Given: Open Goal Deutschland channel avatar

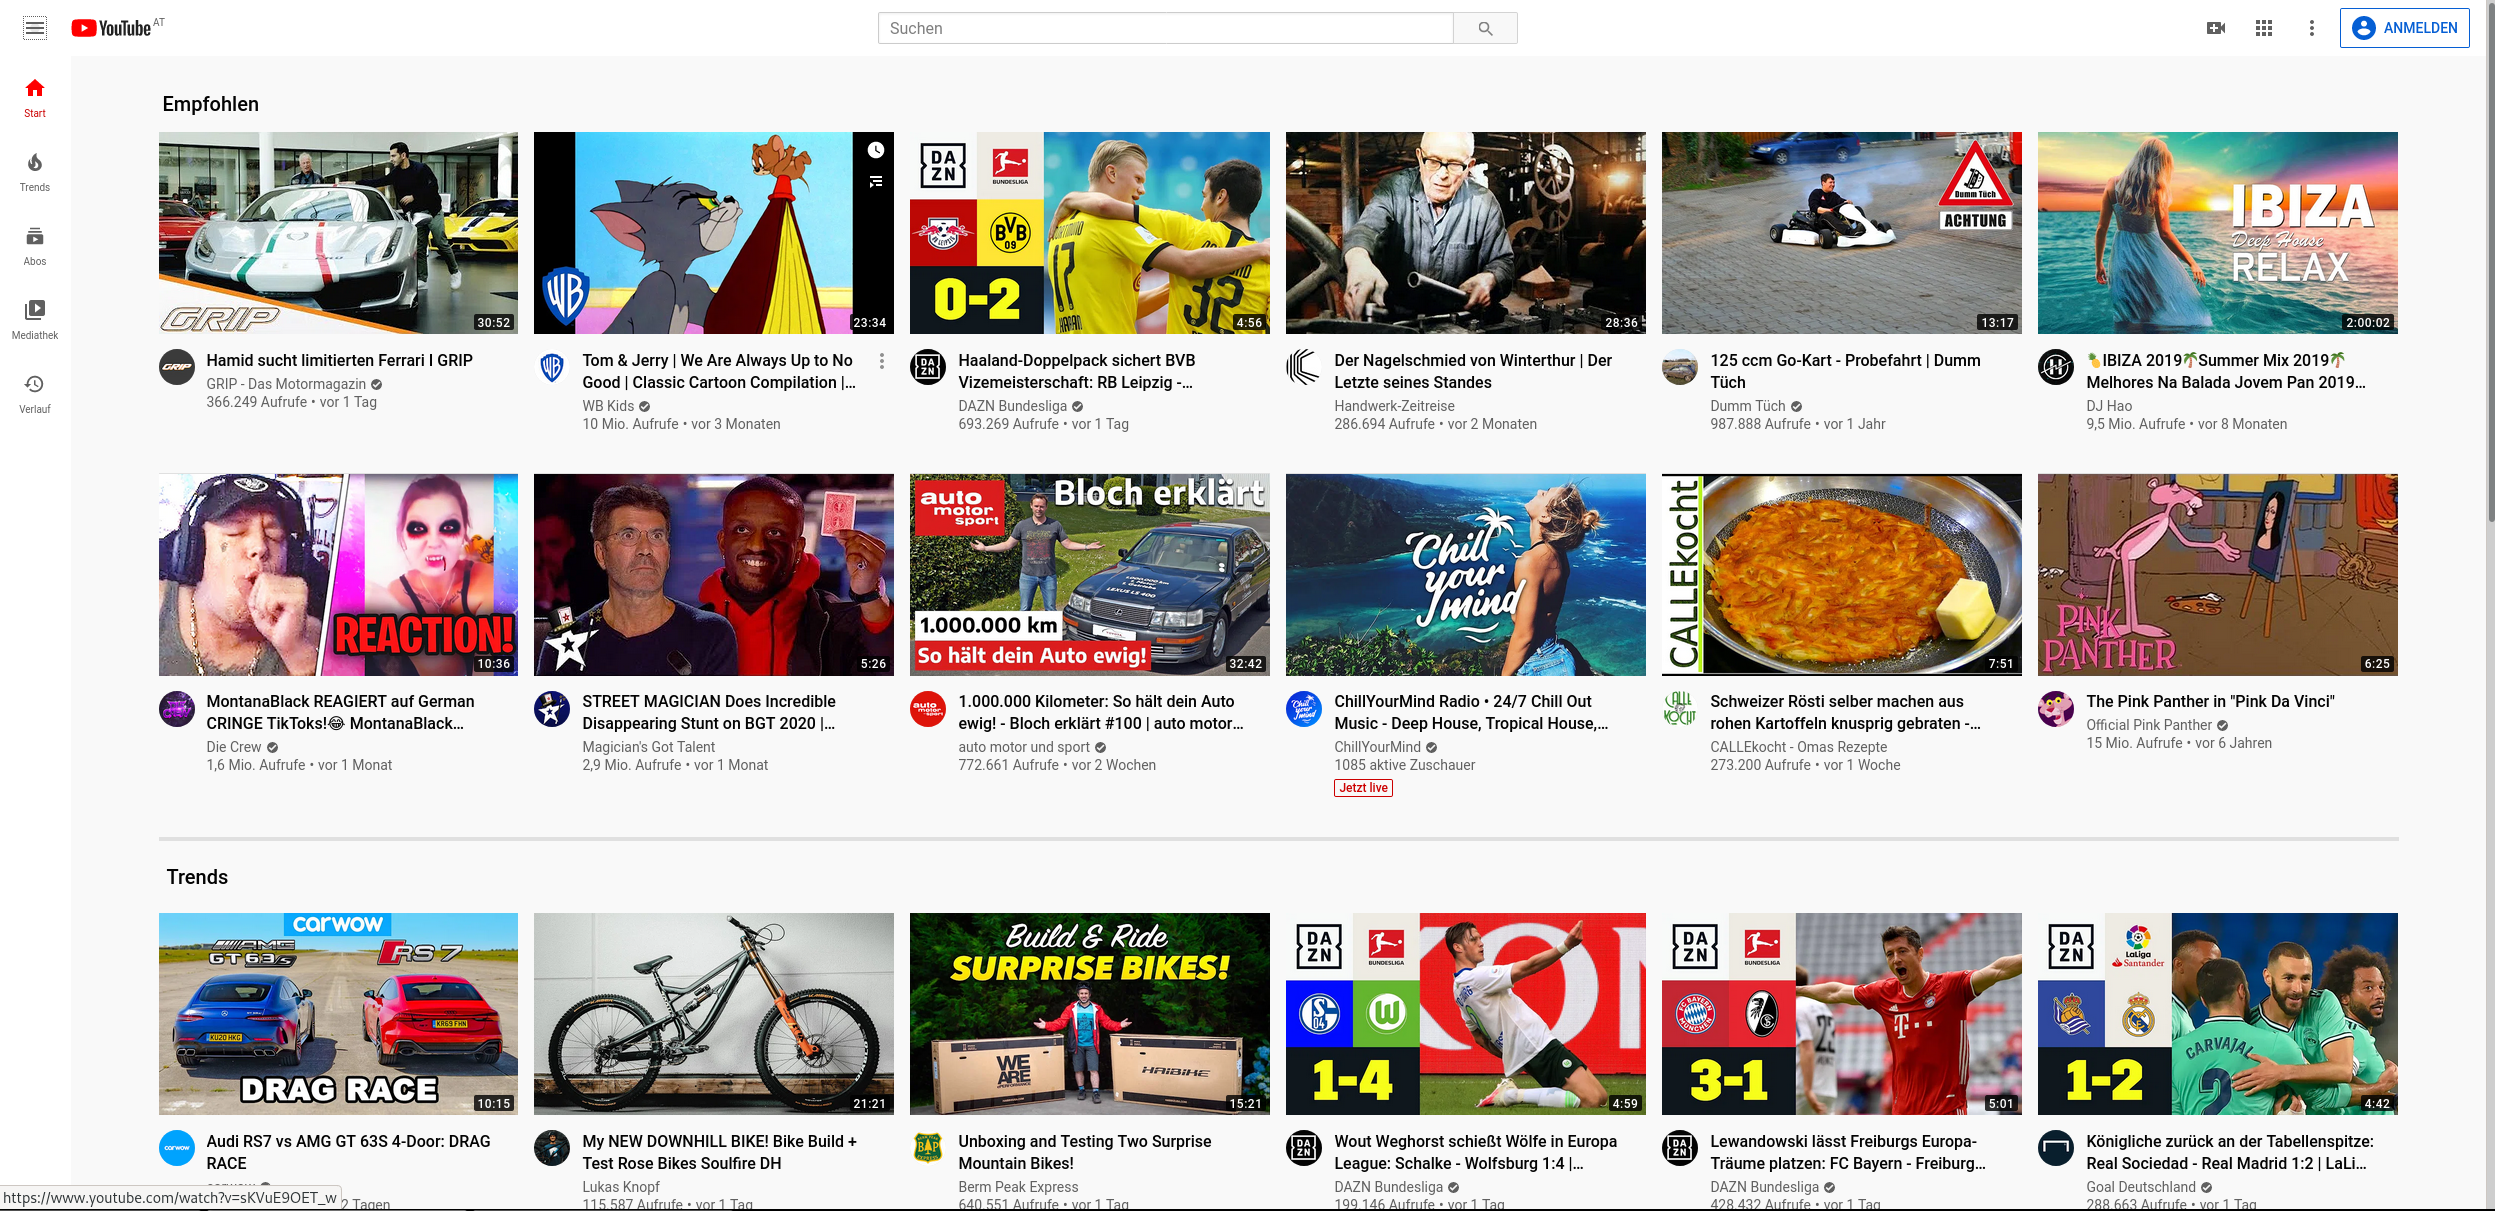Looking at the screenshot, I should pyautogui.click(x=2056, y=1148).
